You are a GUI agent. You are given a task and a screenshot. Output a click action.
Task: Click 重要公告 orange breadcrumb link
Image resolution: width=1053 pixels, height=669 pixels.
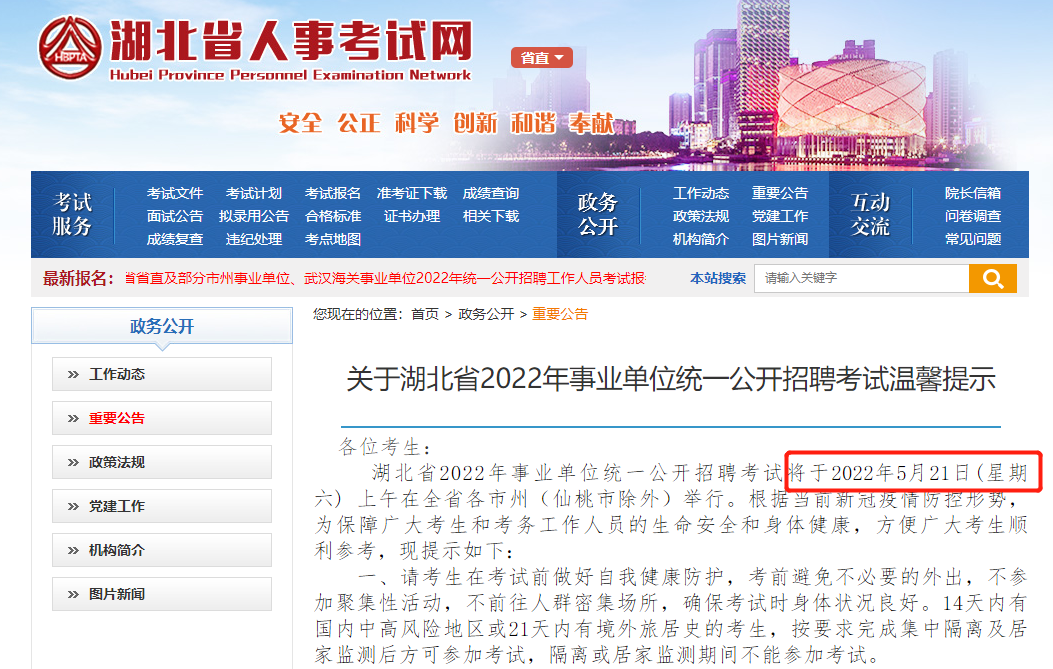click(560, 314)
